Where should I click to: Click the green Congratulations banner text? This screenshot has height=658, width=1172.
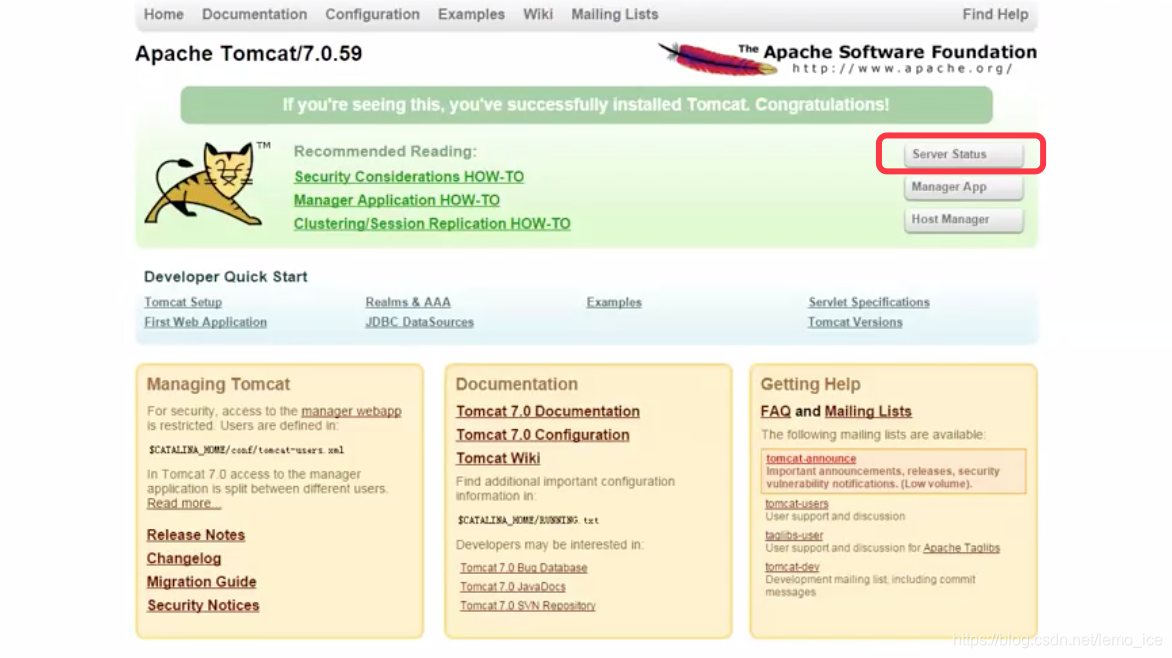(x=586, y=105)
